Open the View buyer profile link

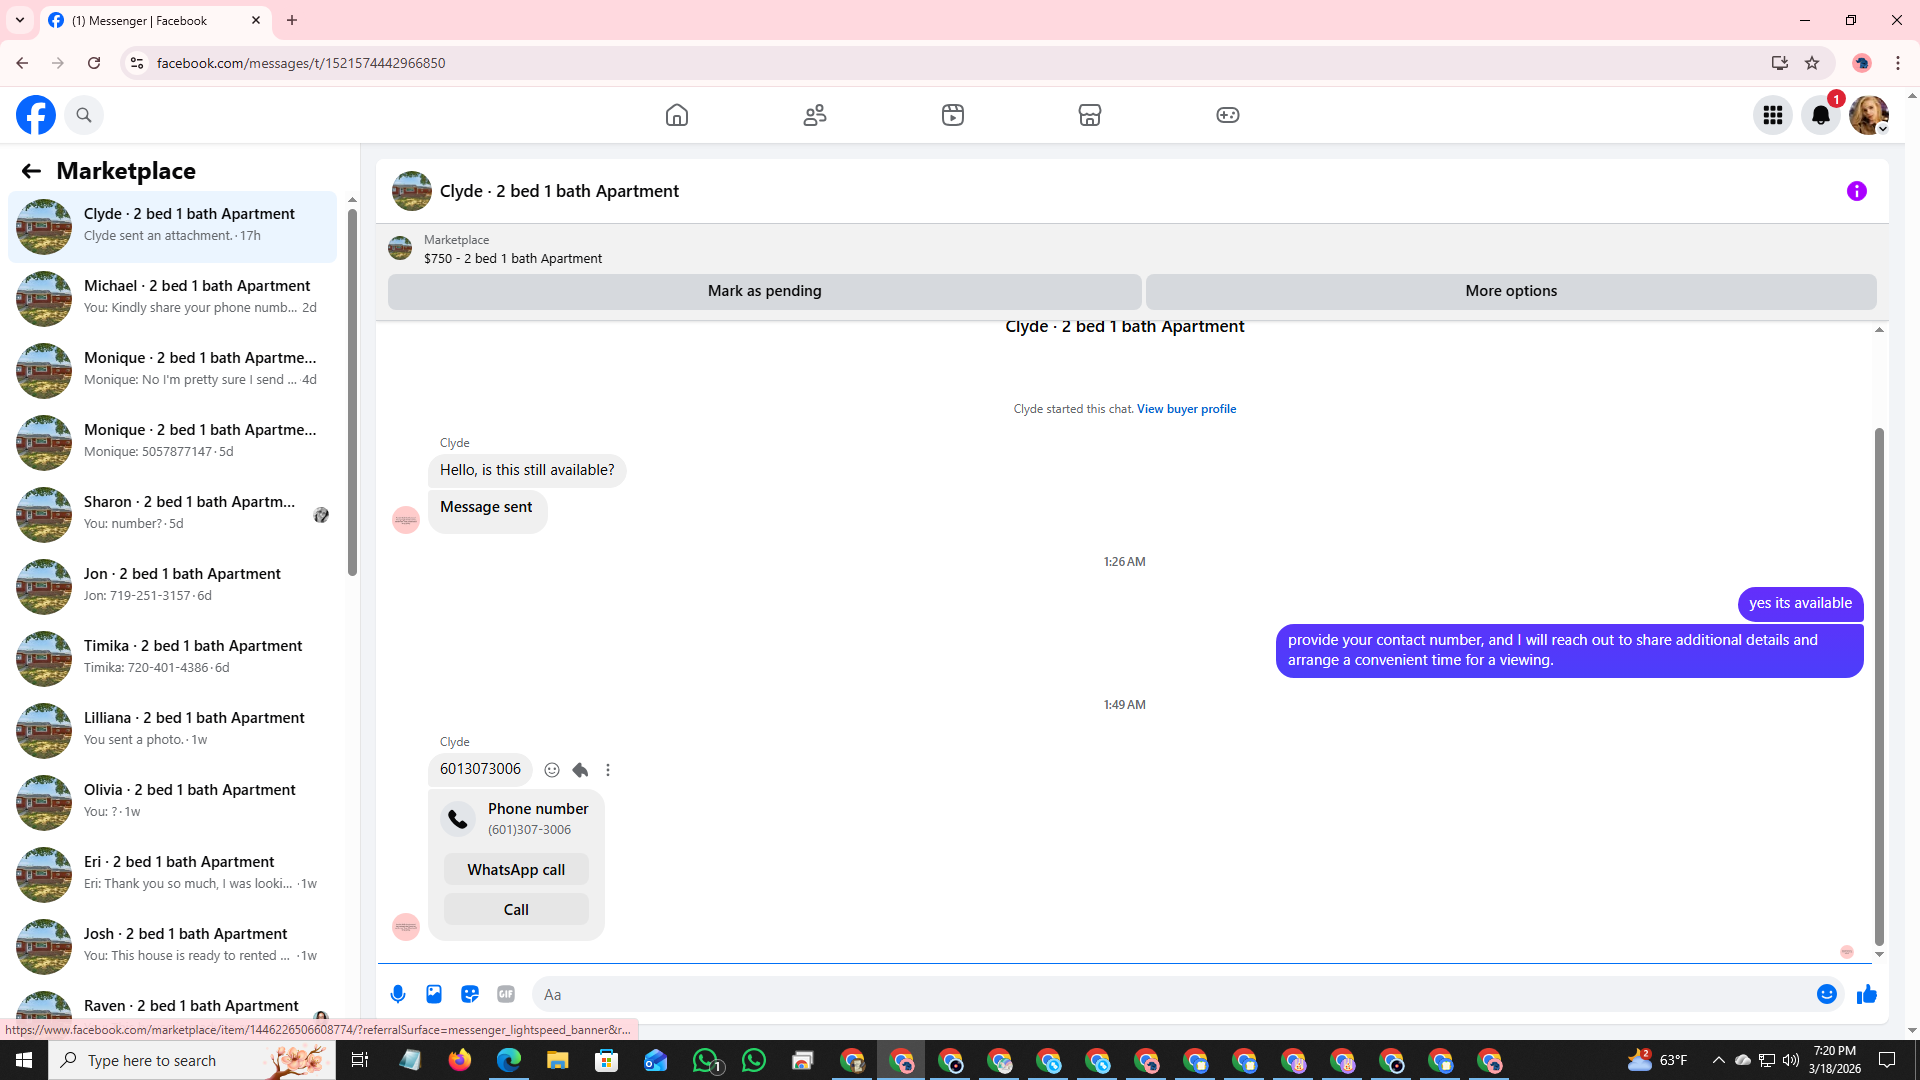(x=1186, y=409)
